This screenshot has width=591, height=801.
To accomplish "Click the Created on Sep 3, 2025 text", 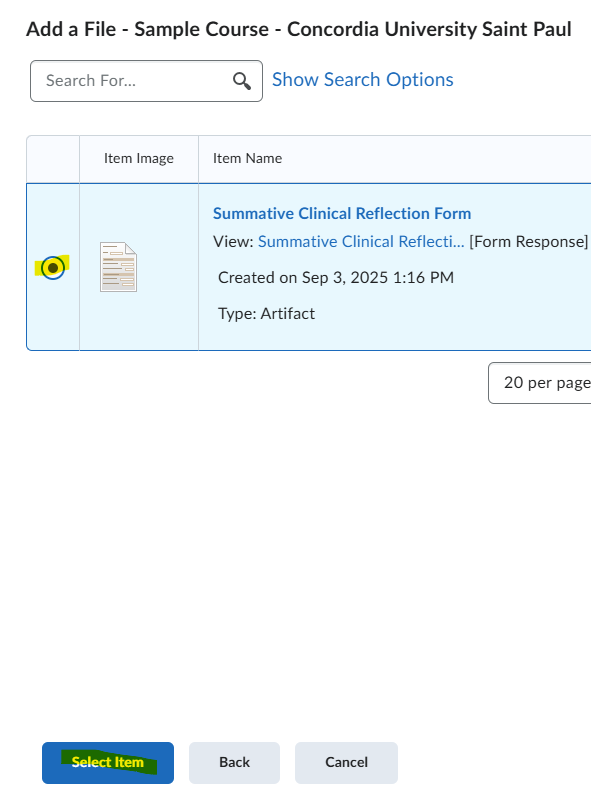I will [x=336, y=277].
